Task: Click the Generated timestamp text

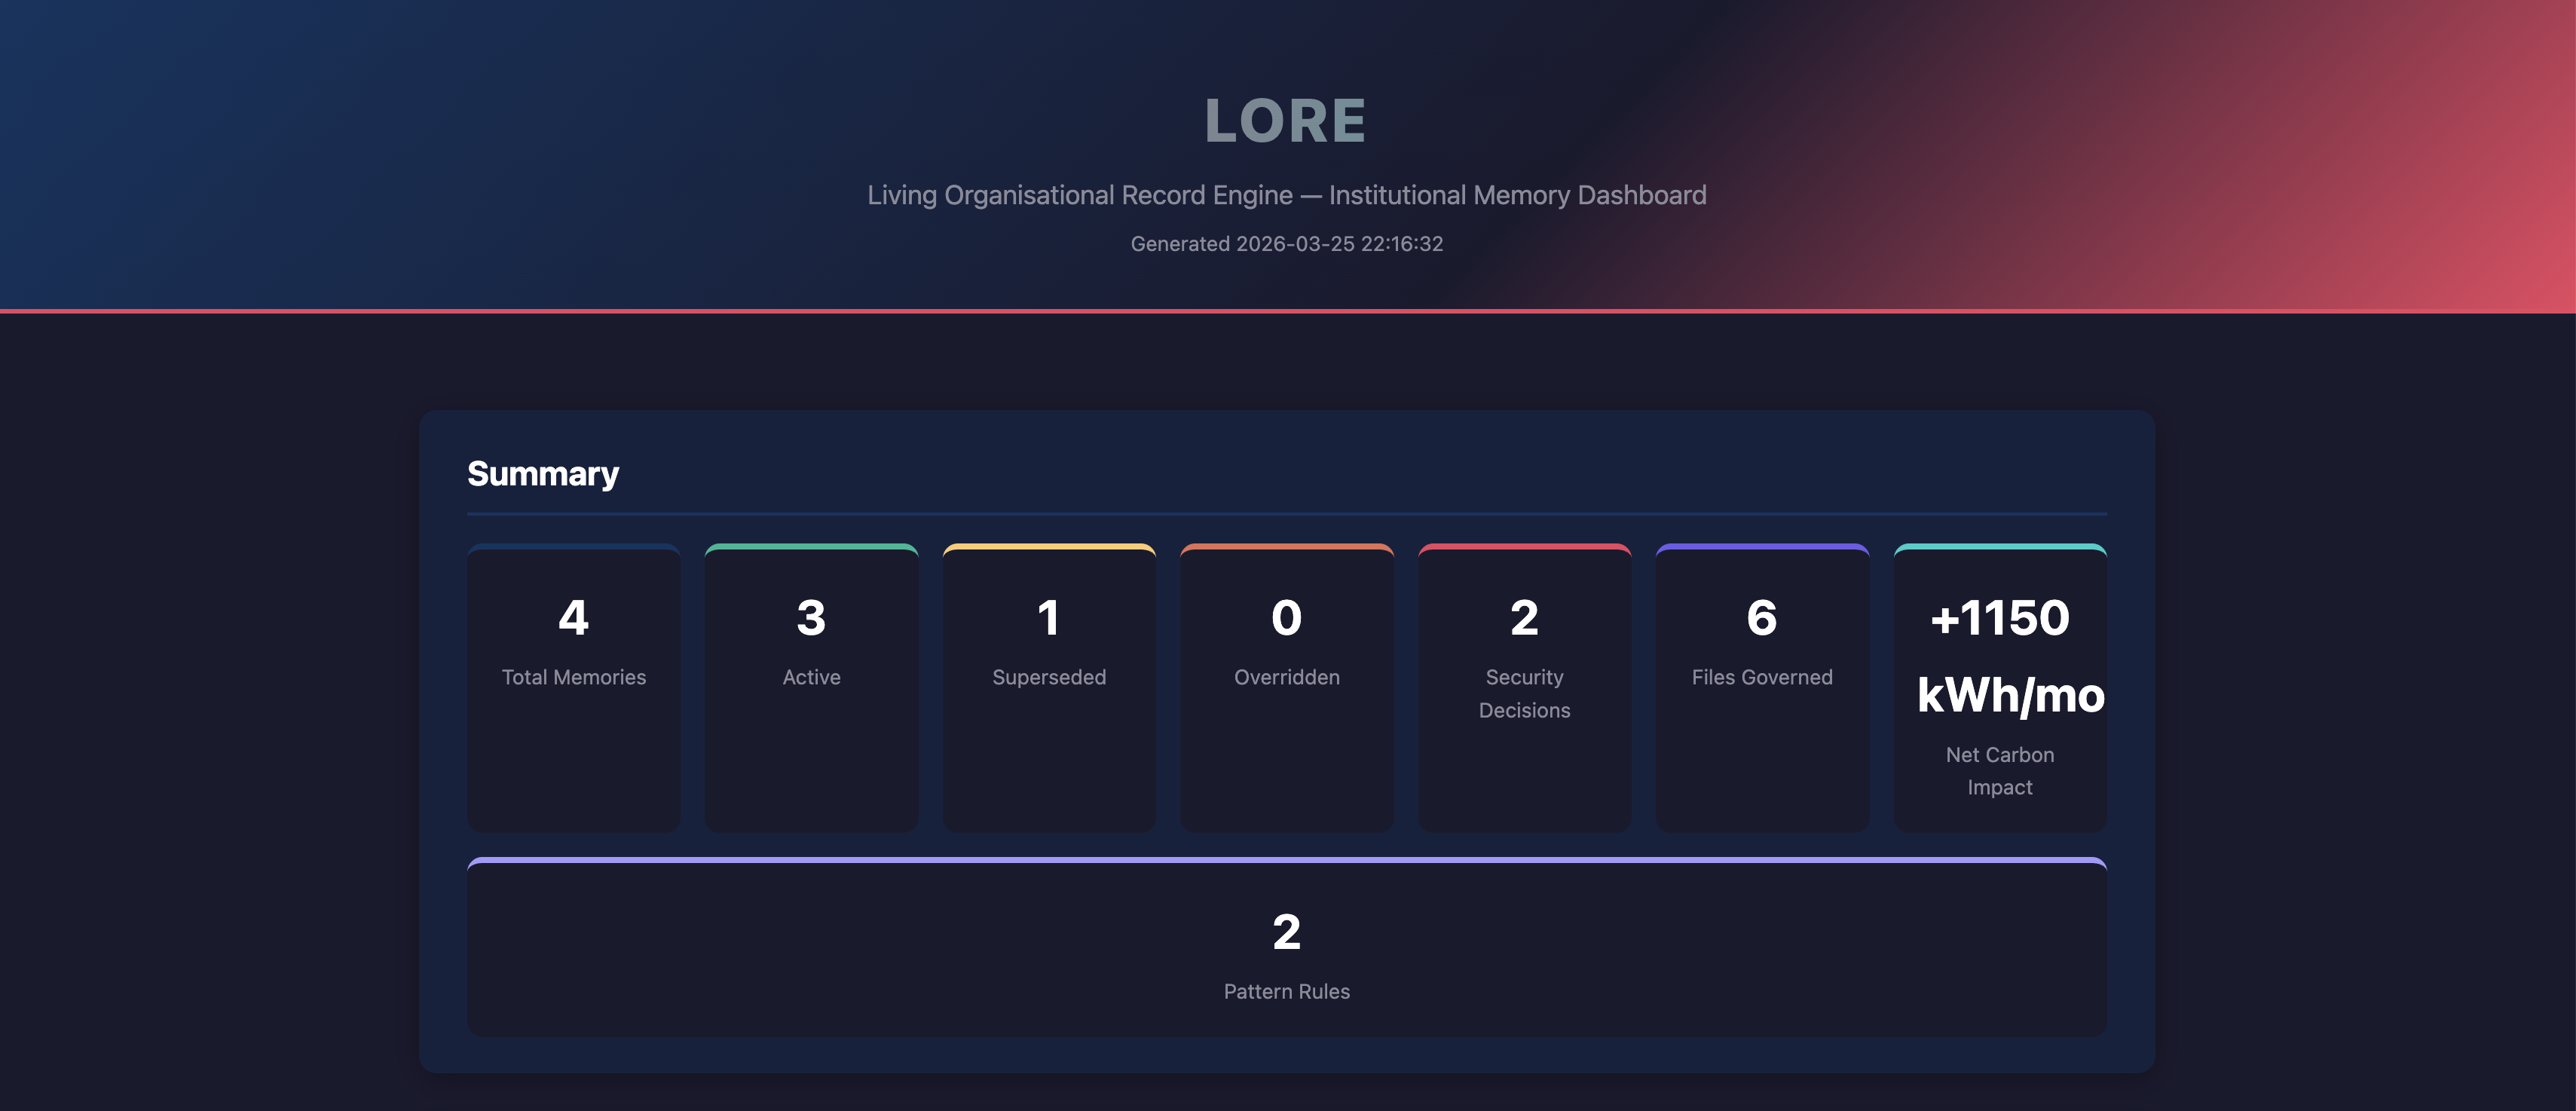Action: [x=1286, y=244]
